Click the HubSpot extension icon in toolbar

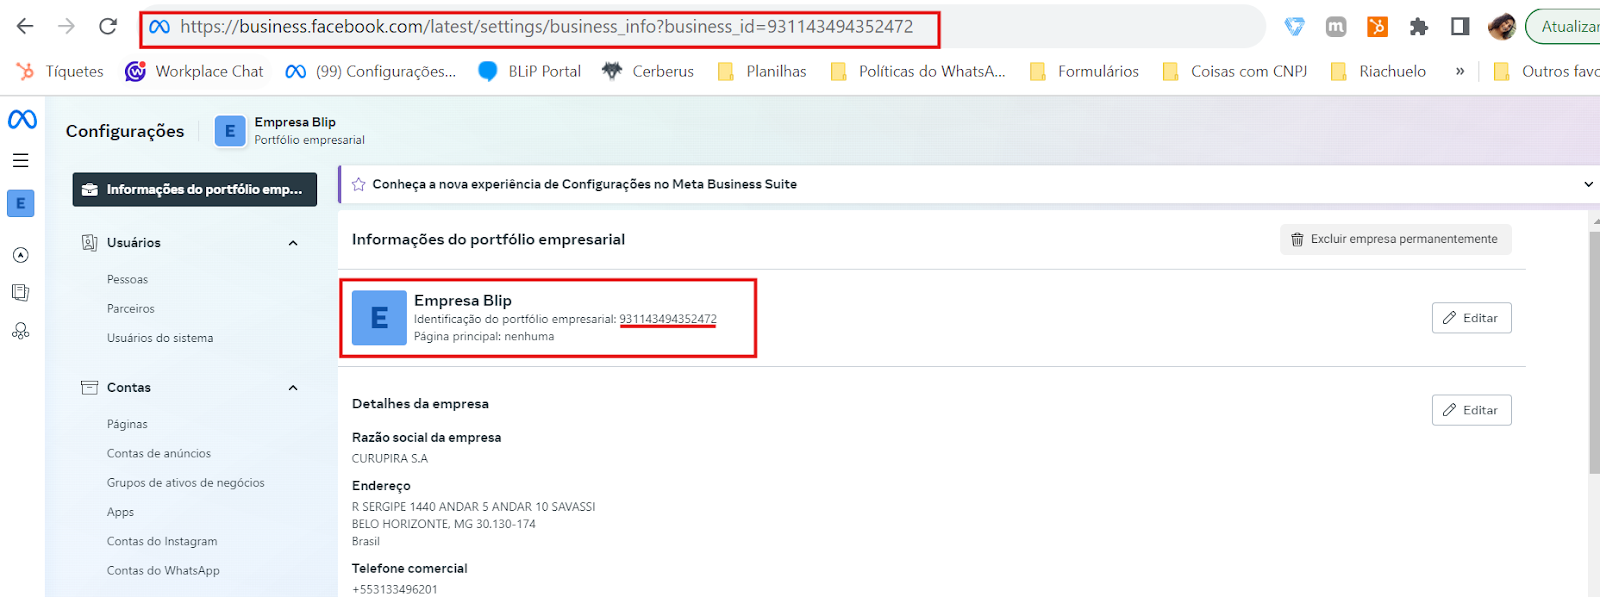(x=1377, y=27)
